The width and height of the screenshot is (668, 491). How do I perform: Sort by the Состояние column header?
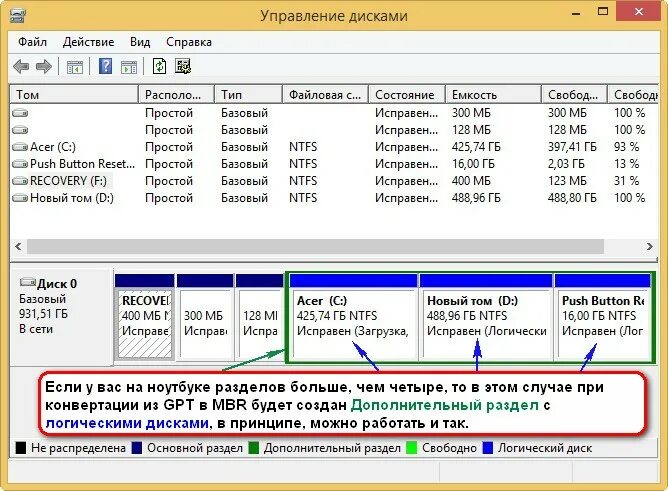(x=407, y=95)
